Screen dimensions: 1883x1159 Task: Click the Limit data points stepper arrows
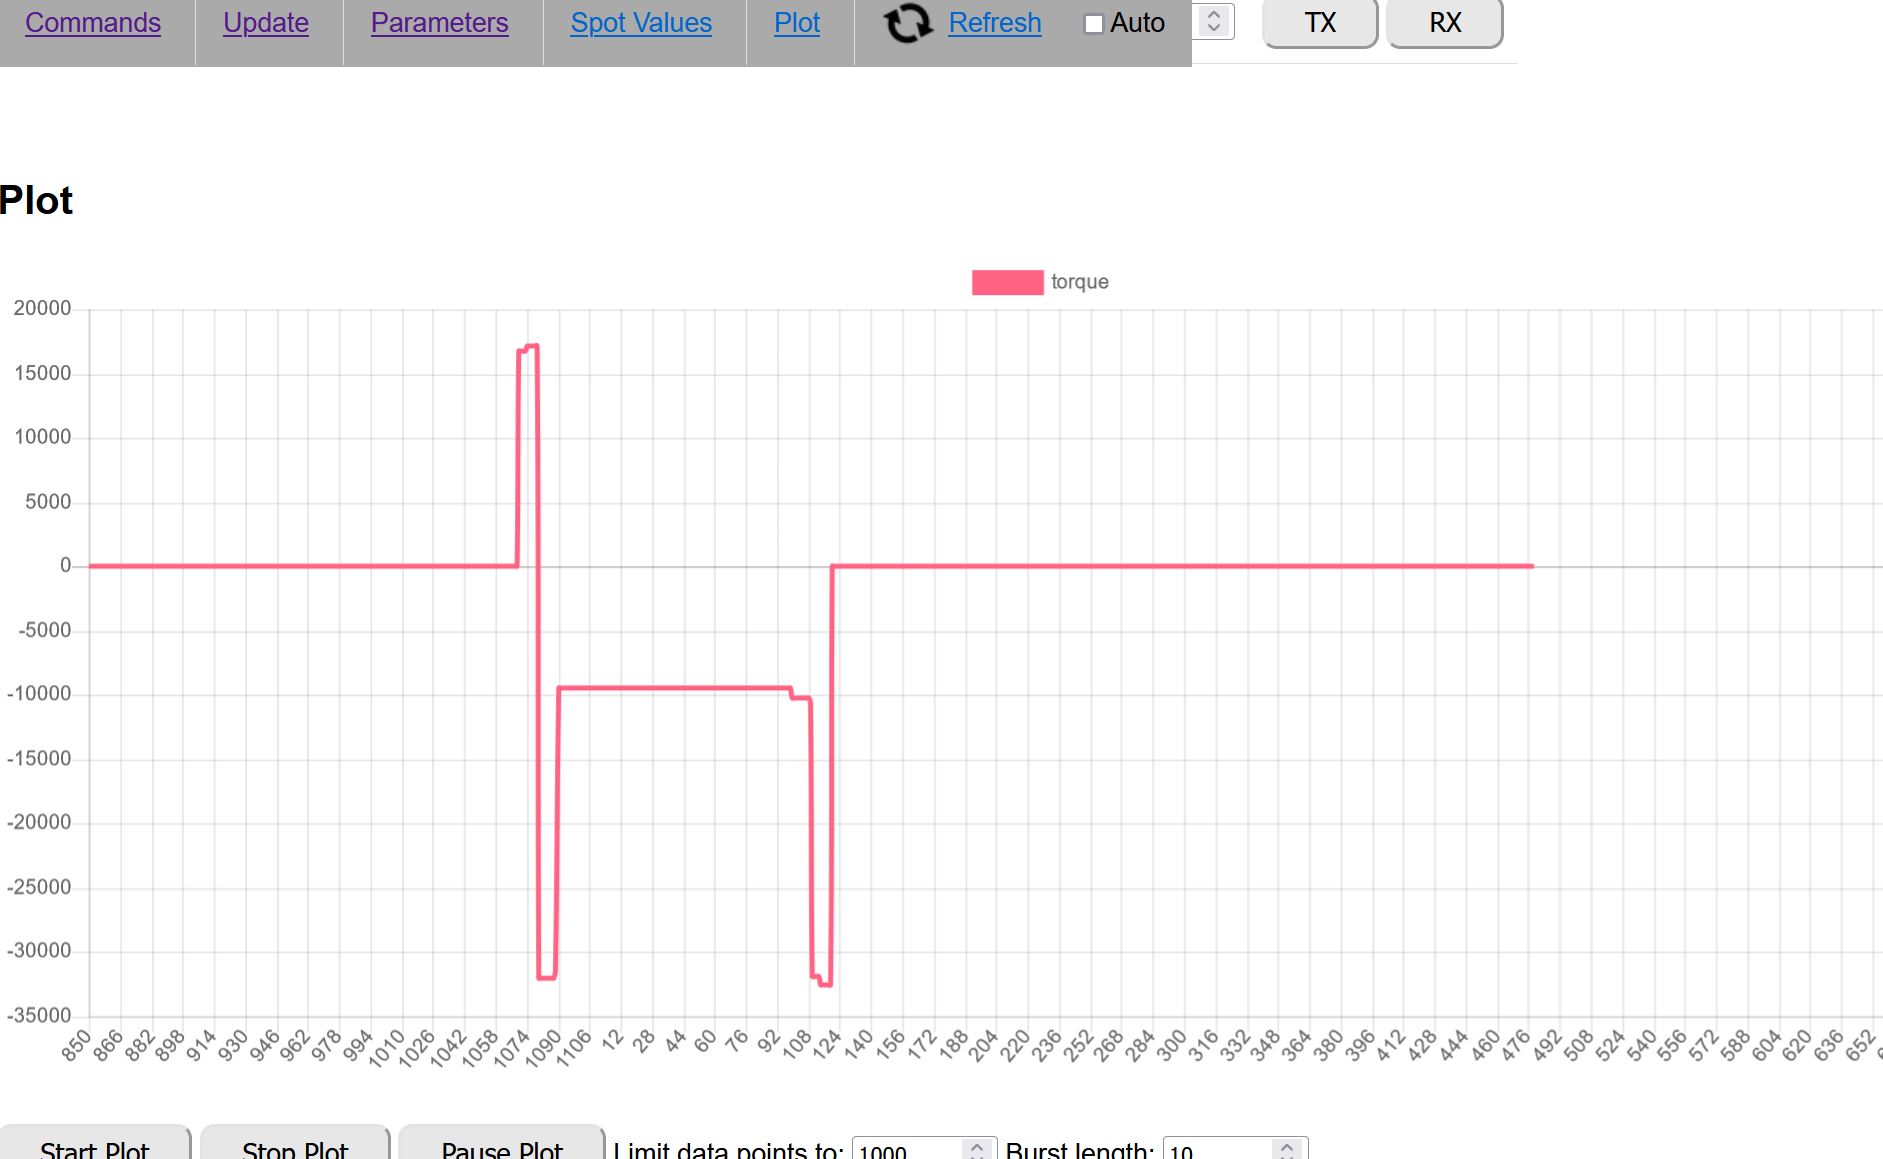[977, 1150]
